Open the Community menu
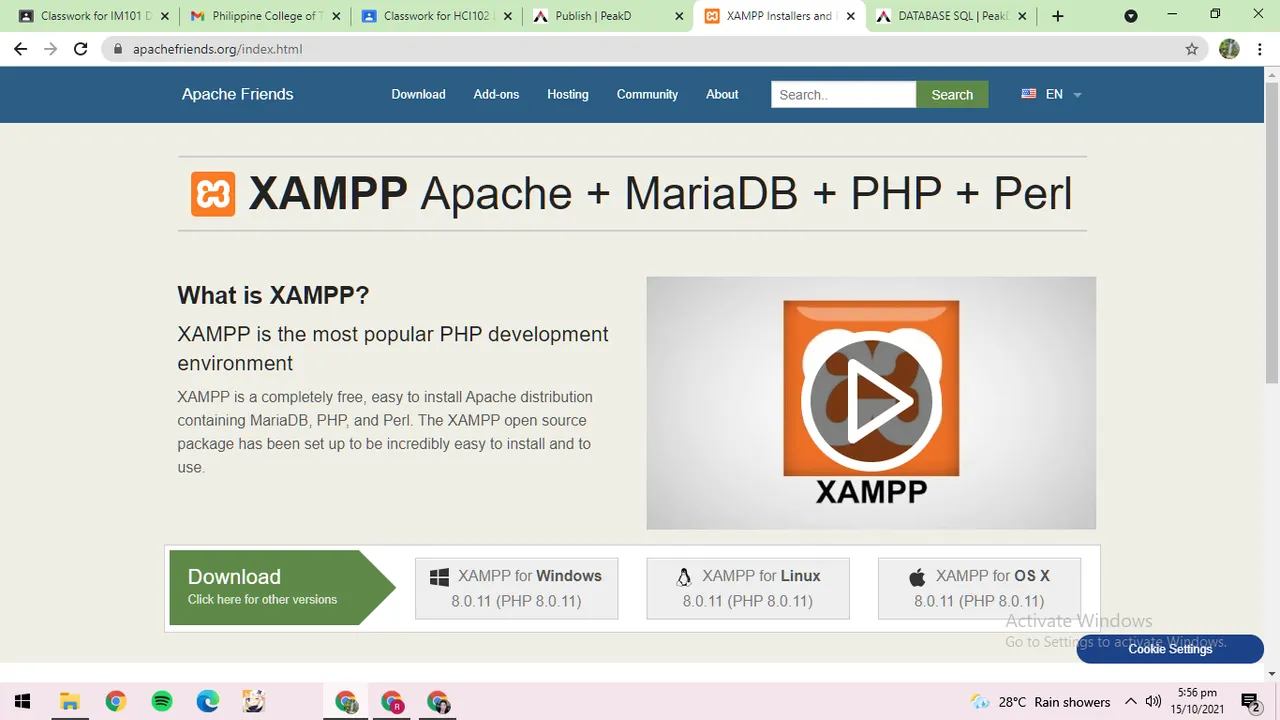 [x=647, y=94]
